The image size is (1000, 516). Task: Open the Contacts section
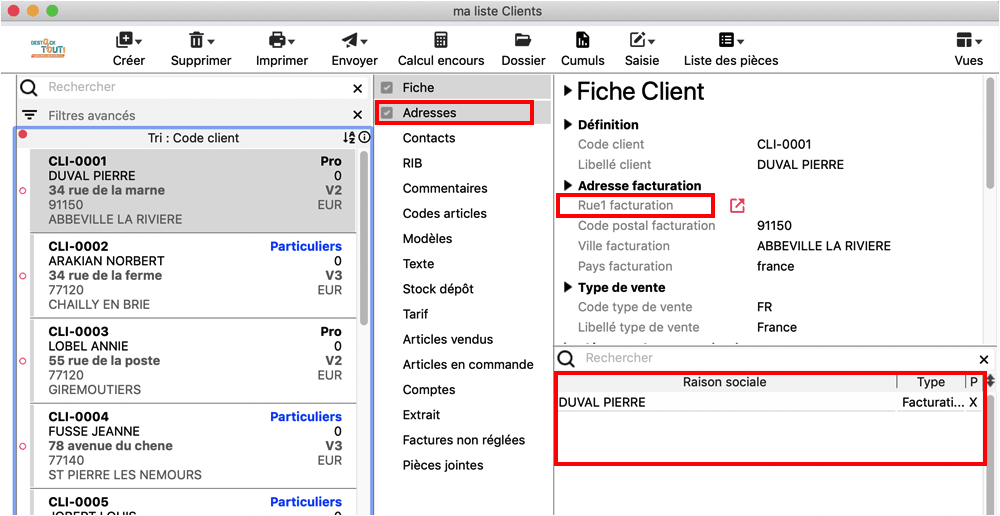click(x=429, y=138)
